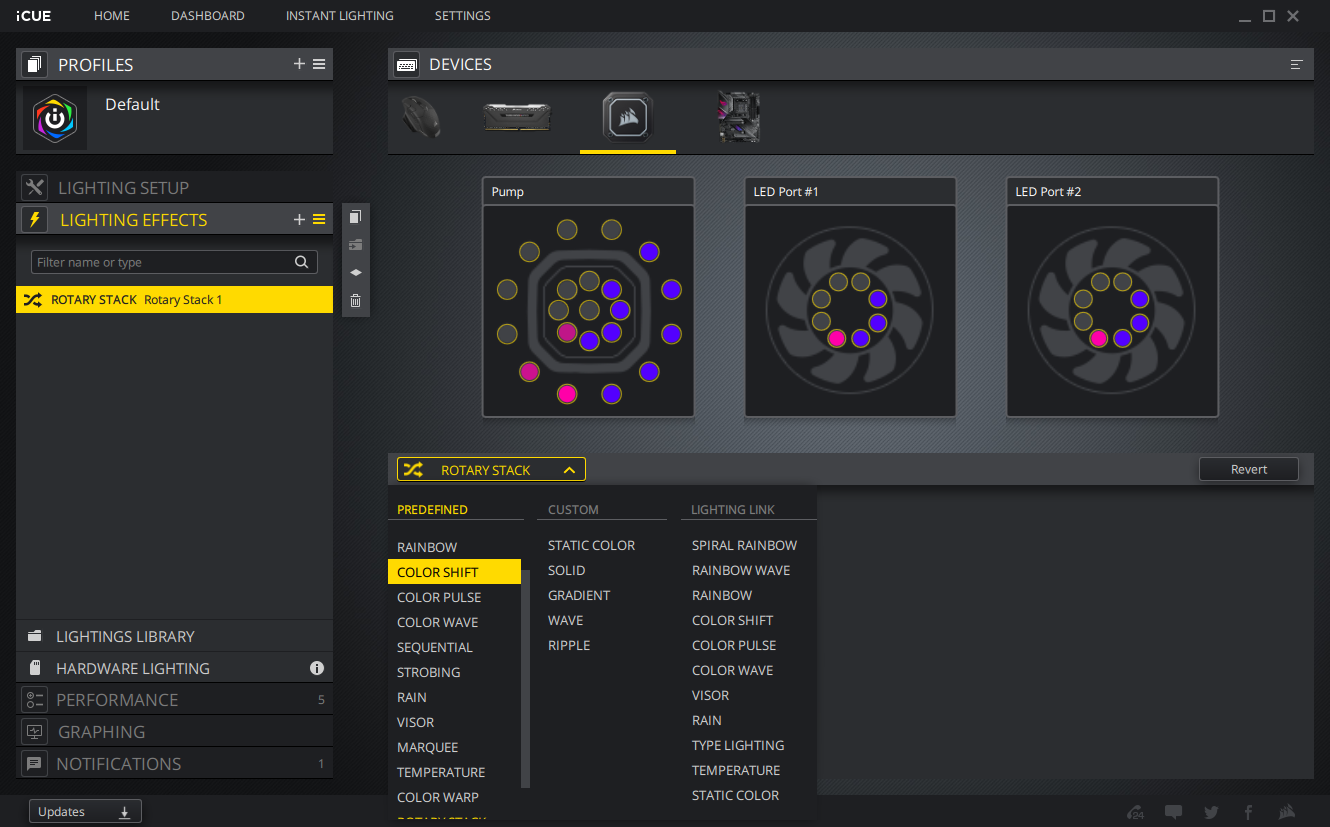Image resolution: width=1330 pixels, height=827 pixels.
Task: Expand the Graphing section
Action: 174,732
